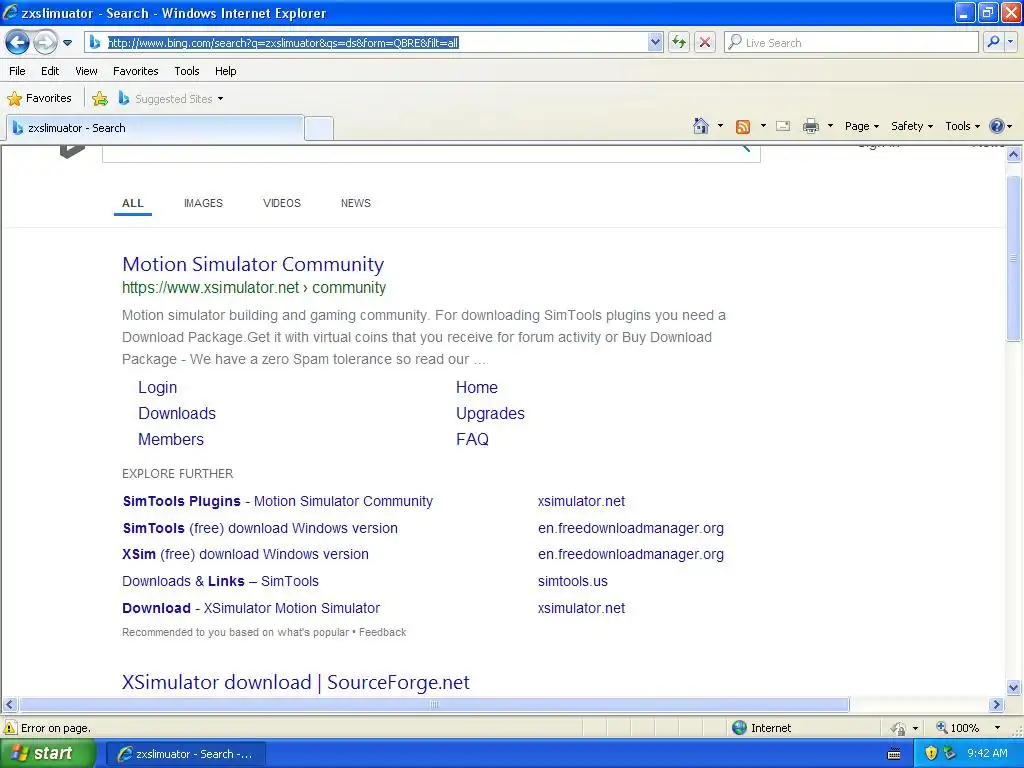Open the Edit menu

pyautogui.click(x=50, y=71)
